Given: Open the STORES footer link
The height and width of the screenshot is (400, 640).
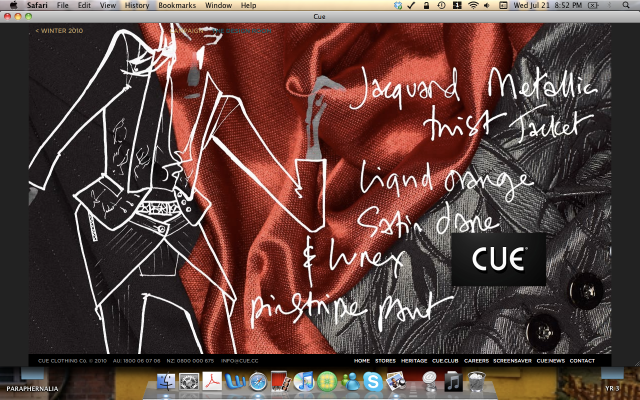Looking at the screenshot, I should (x=385, y=361).
